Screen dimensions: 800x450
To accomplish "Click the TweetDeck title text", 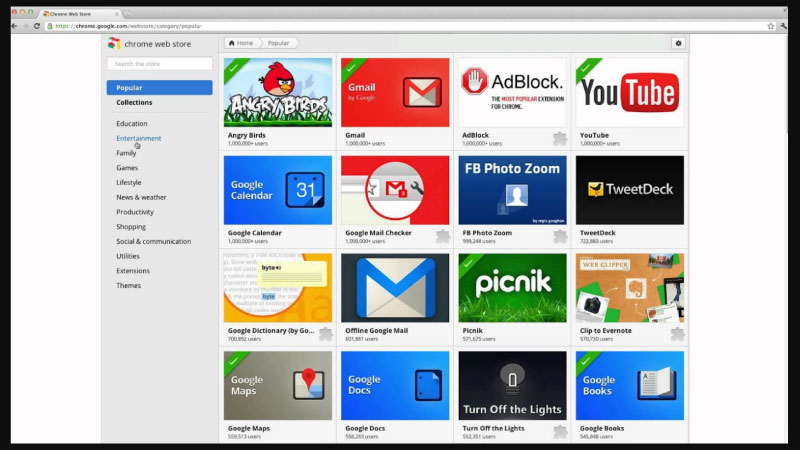I will 597,233.
